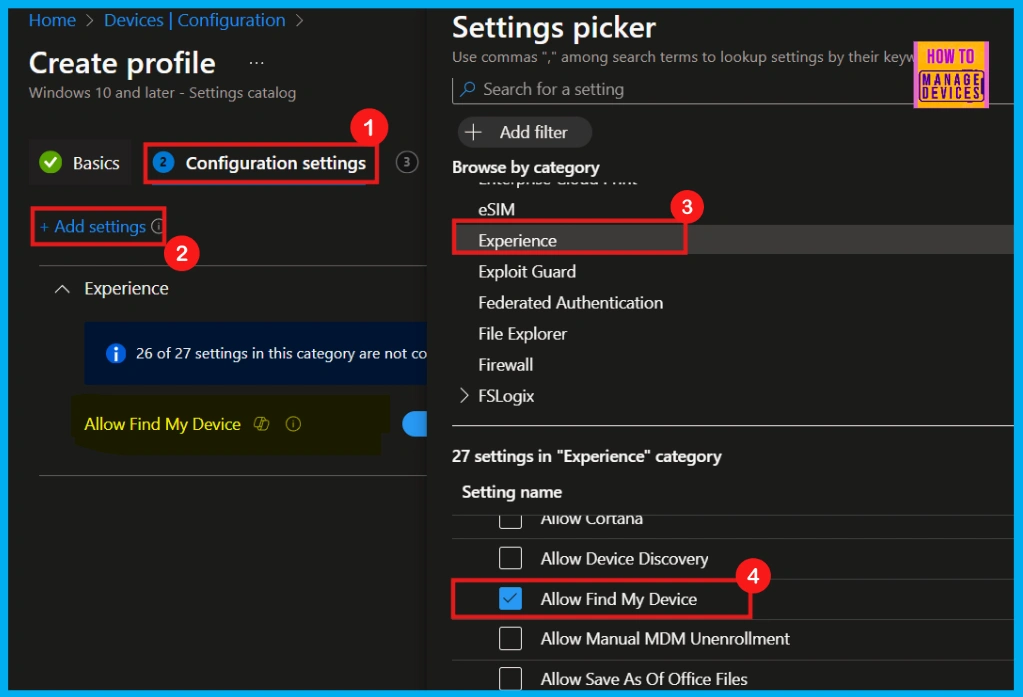Viewport: 1023px width, 697px height.
Task: Open info icon next to Add settings
Action: [x=157, y=226]
